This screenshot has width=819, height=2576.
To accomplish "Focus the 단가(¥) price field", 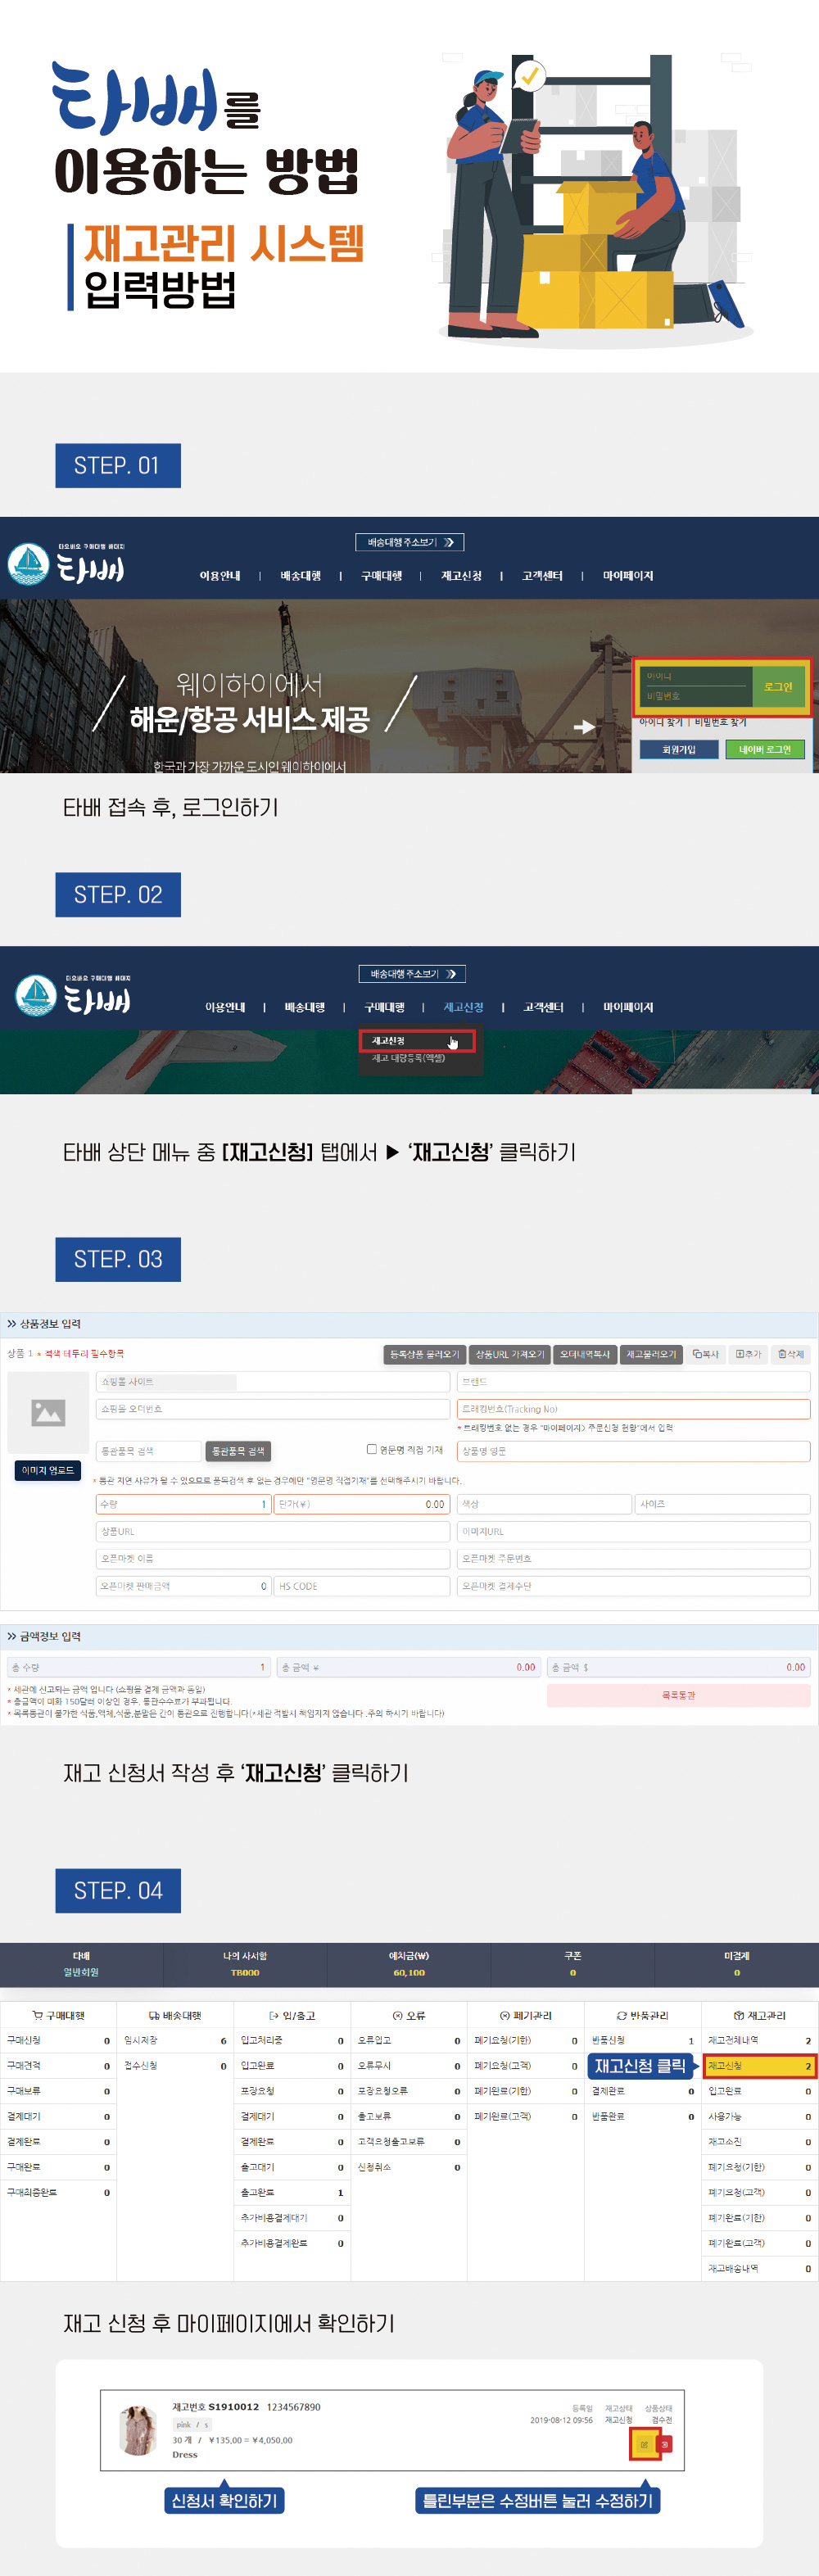I will tap(362, 1504).
